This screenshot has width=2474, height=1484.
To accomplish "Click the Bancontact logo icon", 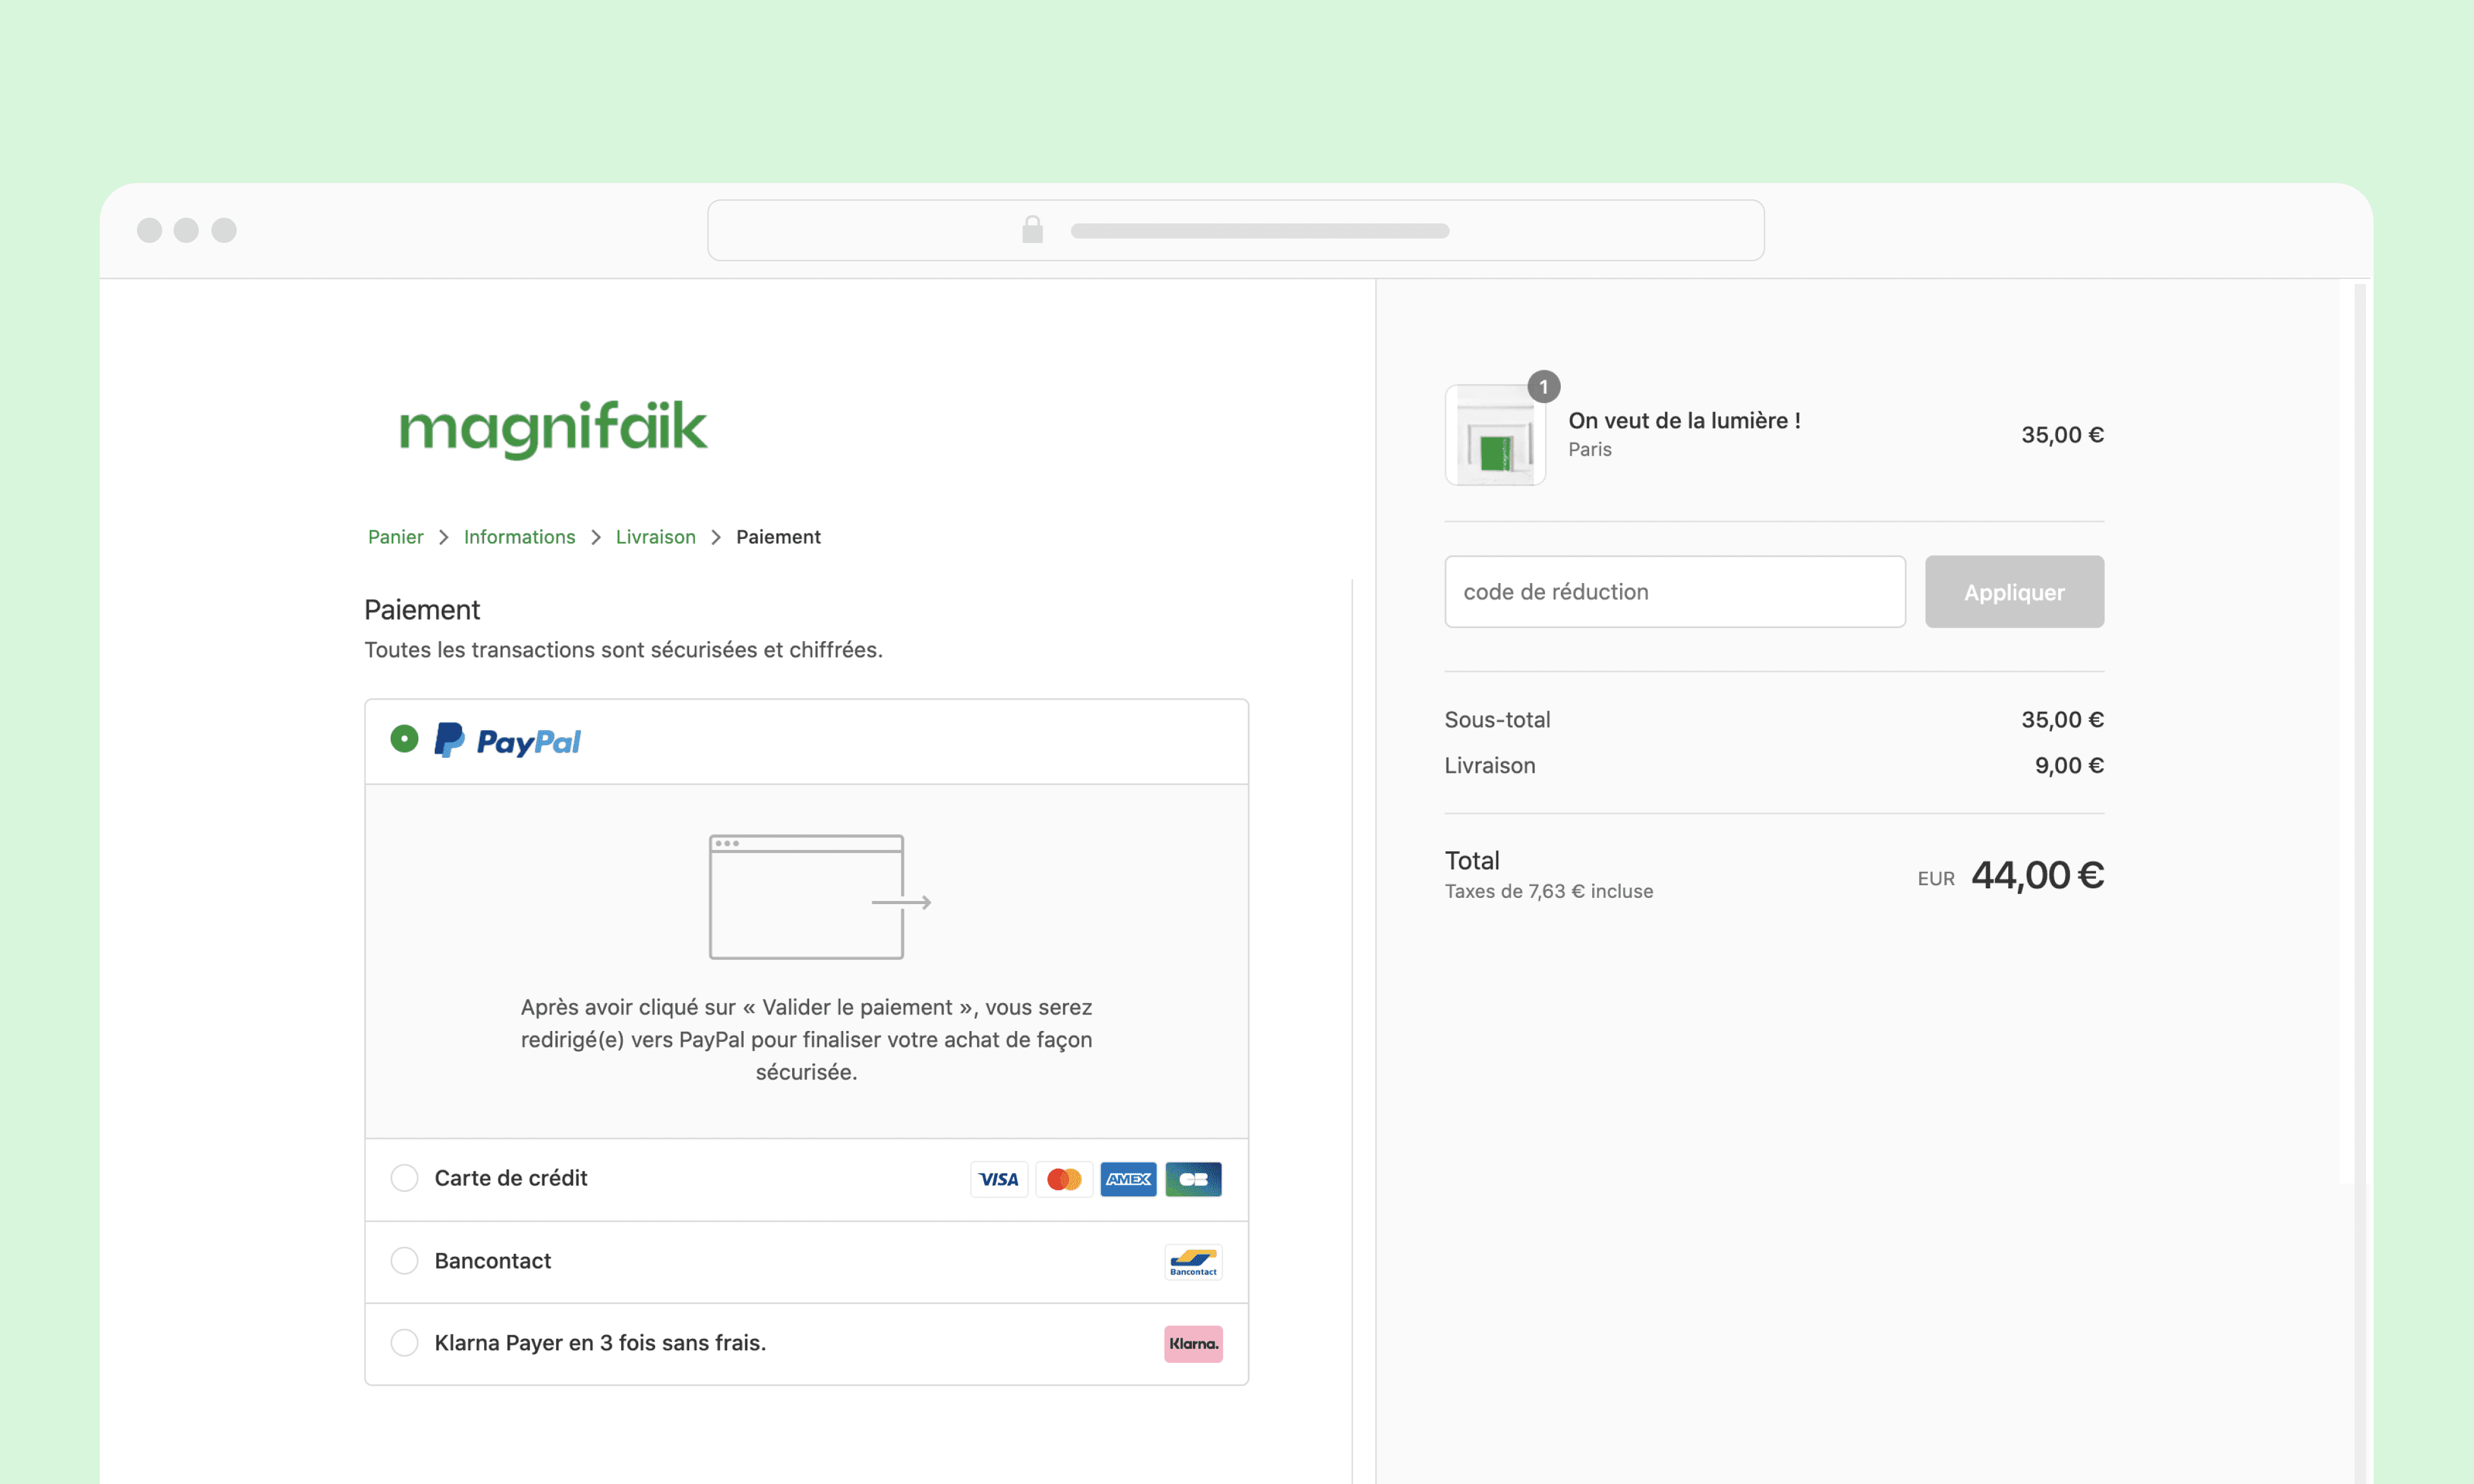I will pos(1193,1262).
